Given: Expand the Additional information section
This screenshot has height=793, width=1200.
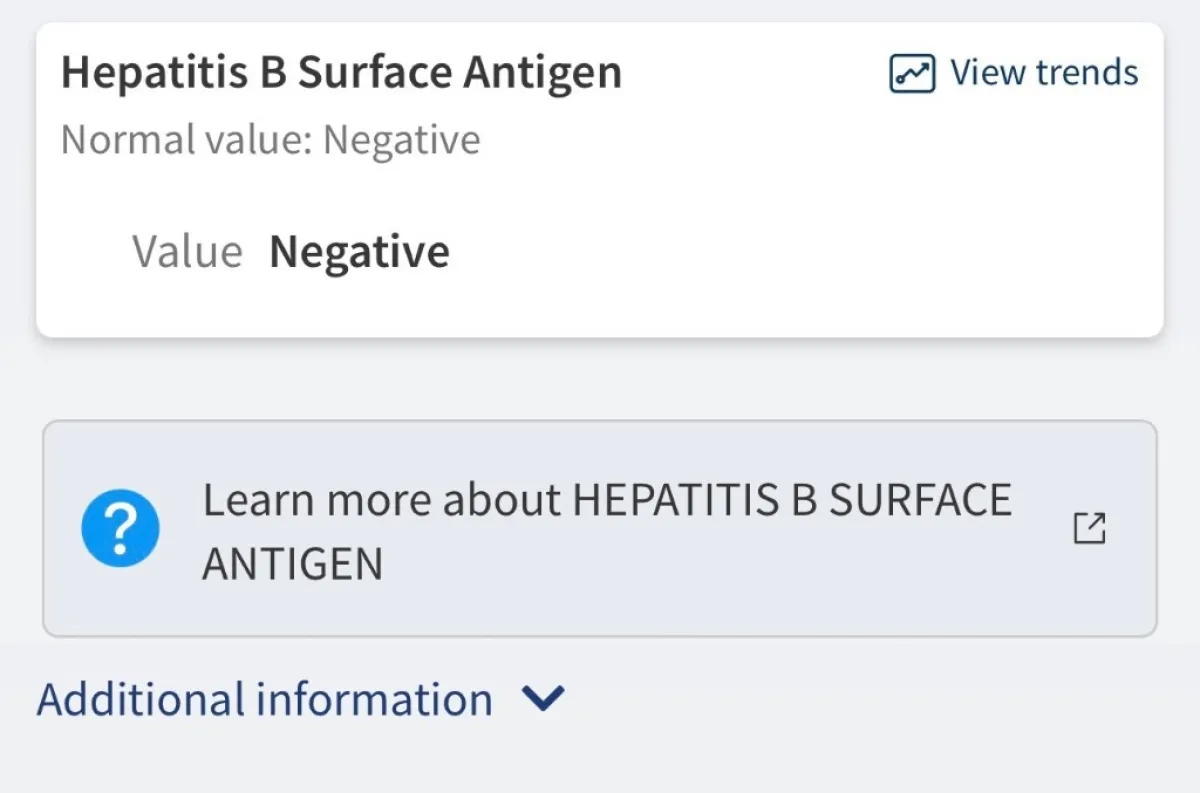Looking at the screenshot, I should (265, 699).
